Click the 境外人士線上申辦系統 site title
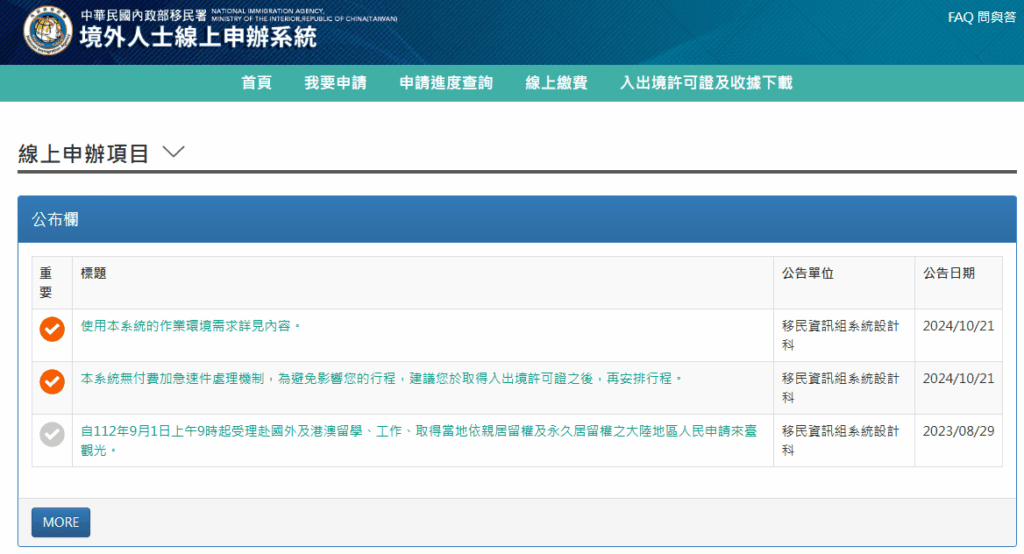 click(x=198, y=37)
